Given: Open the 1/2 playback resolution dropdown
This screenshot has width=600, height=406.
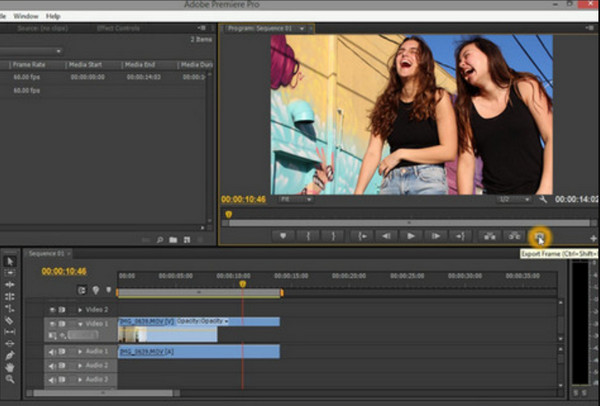Looking at the screenshot, I should 514,199.
